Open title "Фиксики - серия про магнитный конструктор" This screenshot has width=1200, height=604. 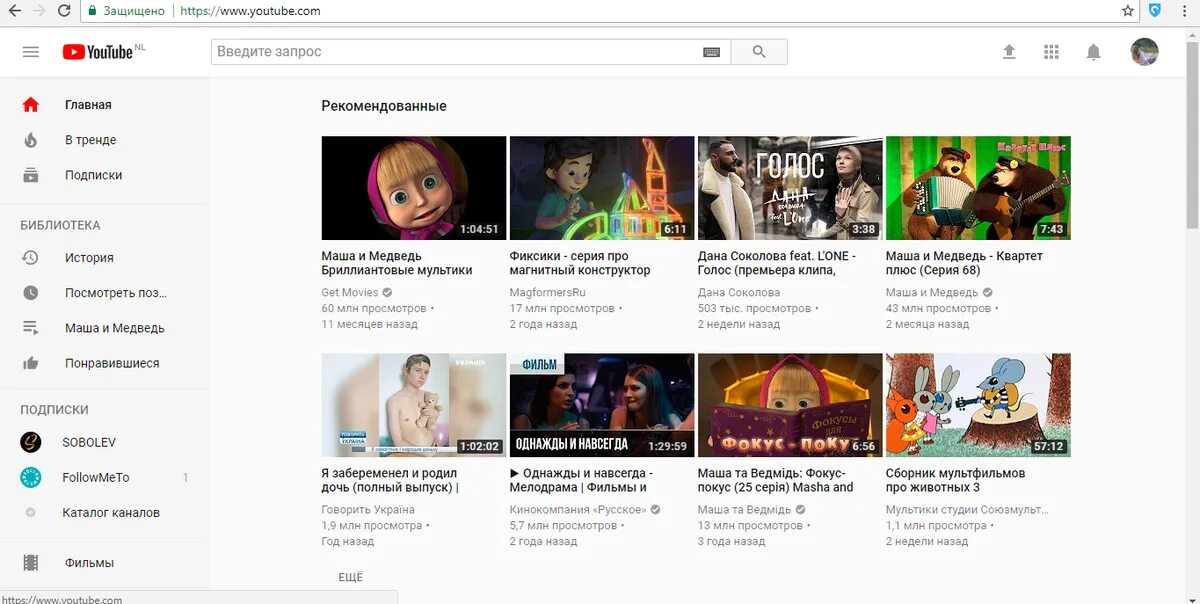coord(580,263)
